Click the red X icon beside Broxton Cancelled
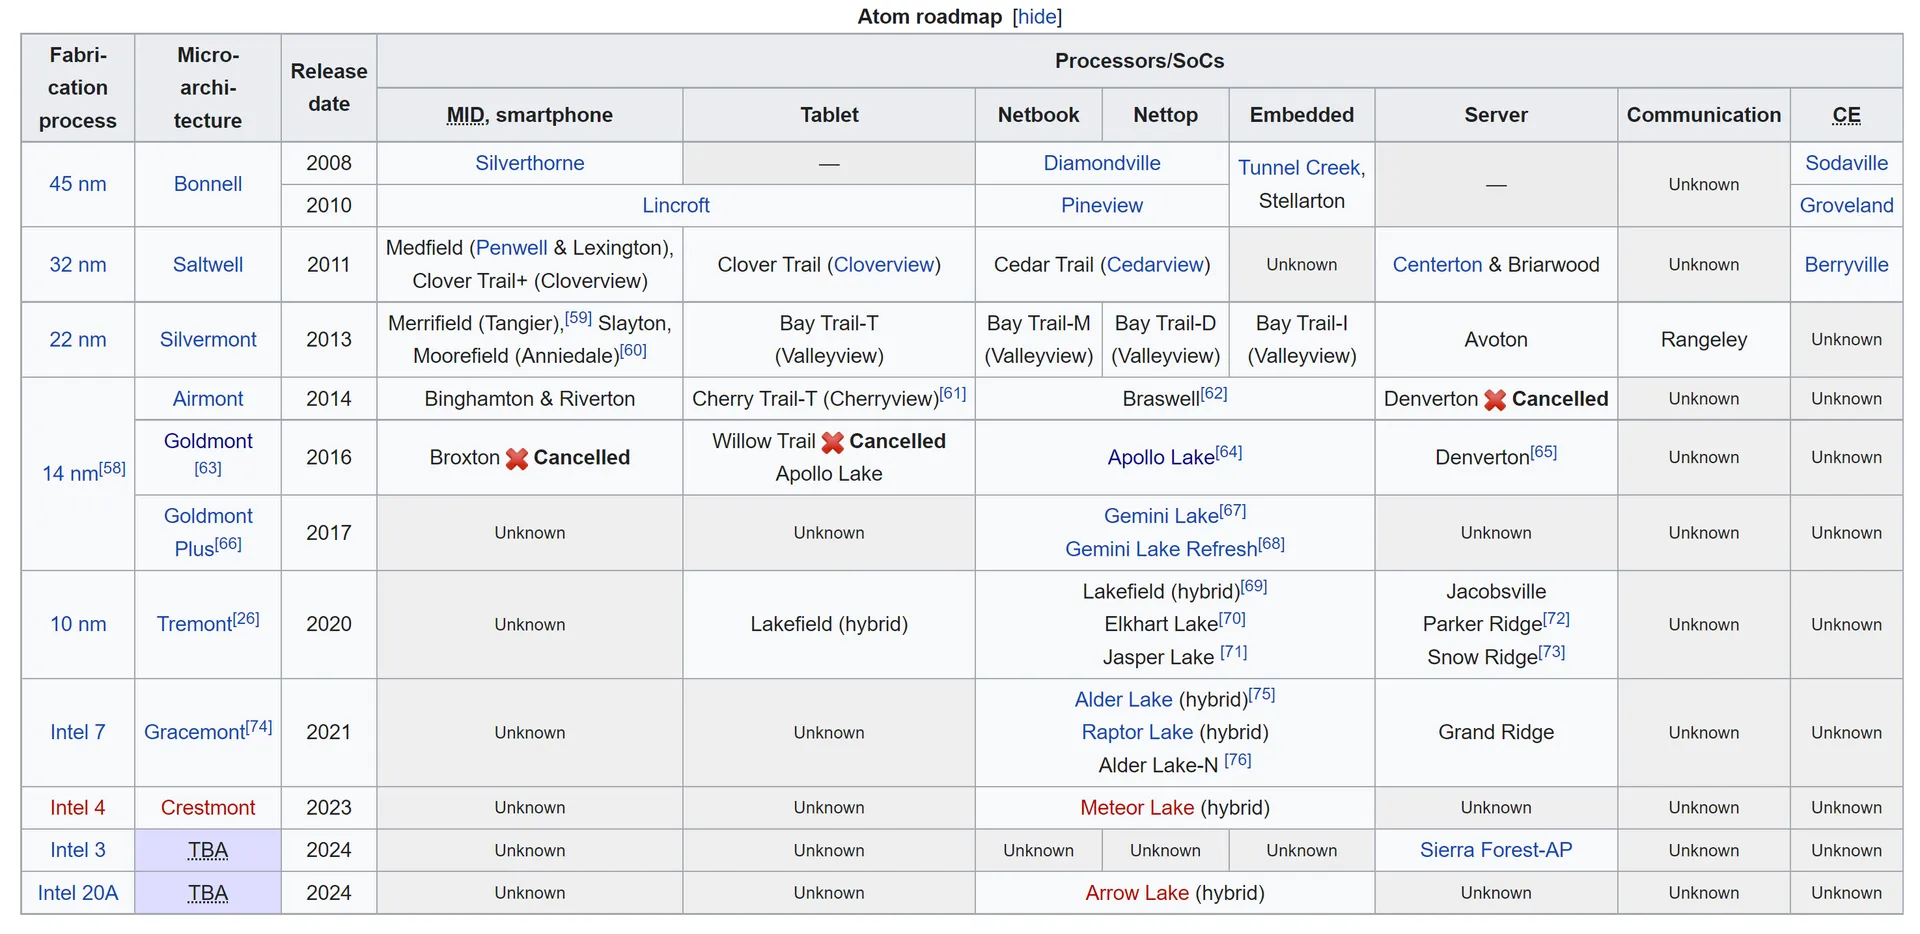 coord(516,458)
